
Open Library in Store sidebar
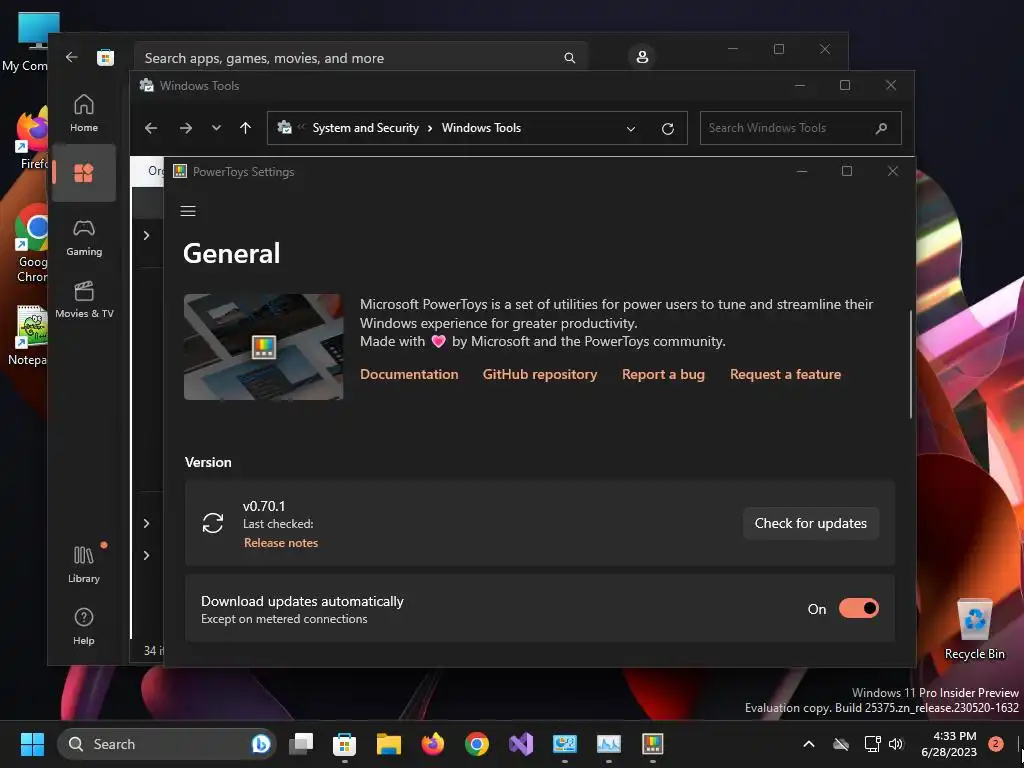coord(84,564)
